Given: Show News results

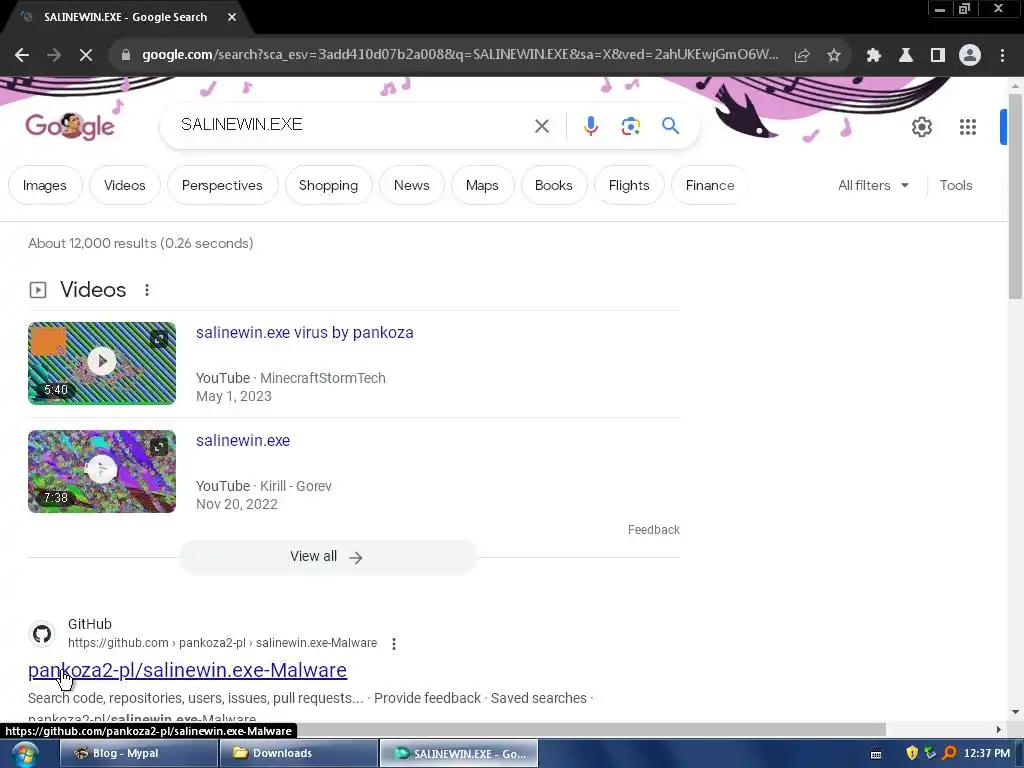Looking at the screenshot, I should [411, 185].
